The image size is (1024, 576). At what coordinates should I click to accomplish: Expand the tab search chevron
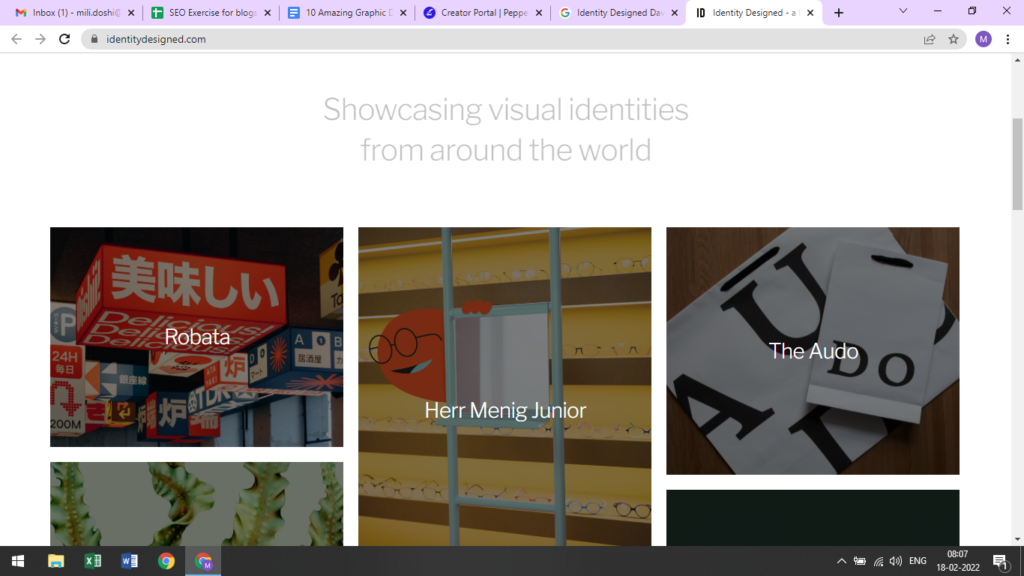coord(903,11)
